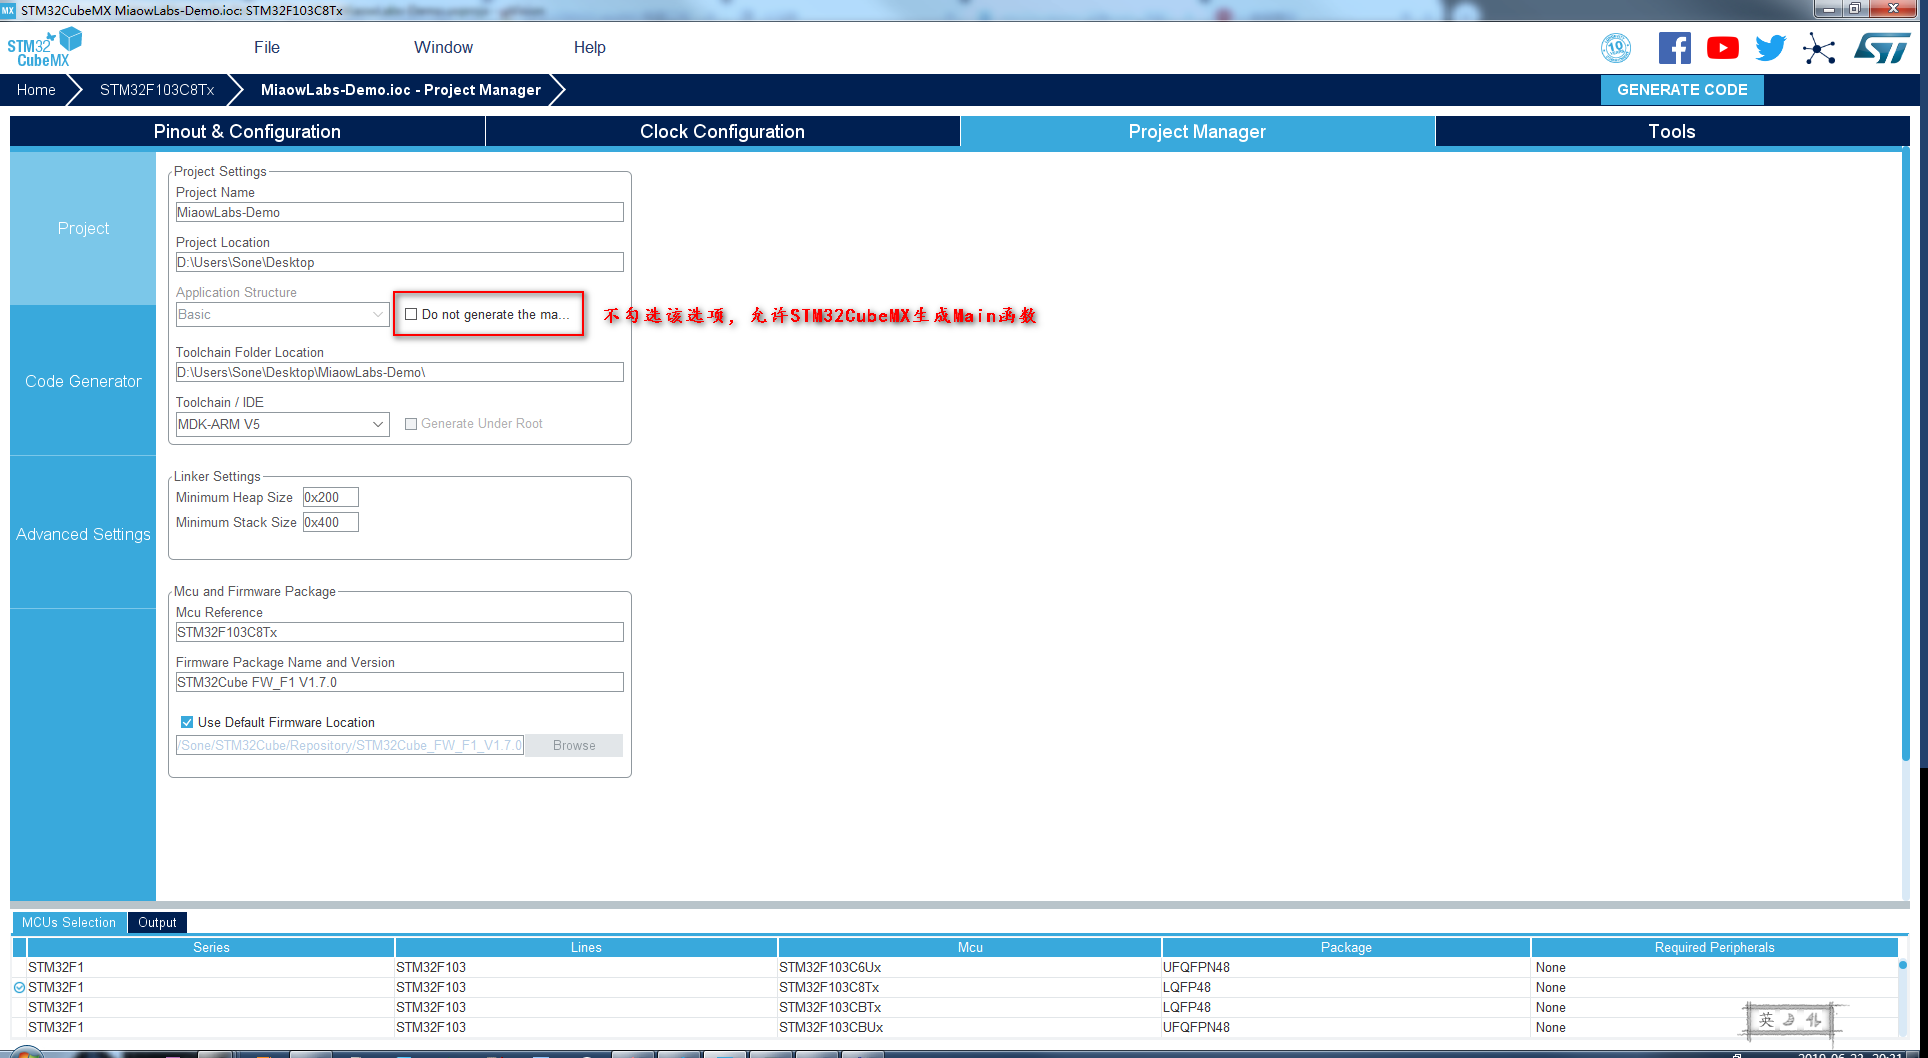Open the Project side section
This screenshot has height=1058, width=1928.
[x=83, y=228]
